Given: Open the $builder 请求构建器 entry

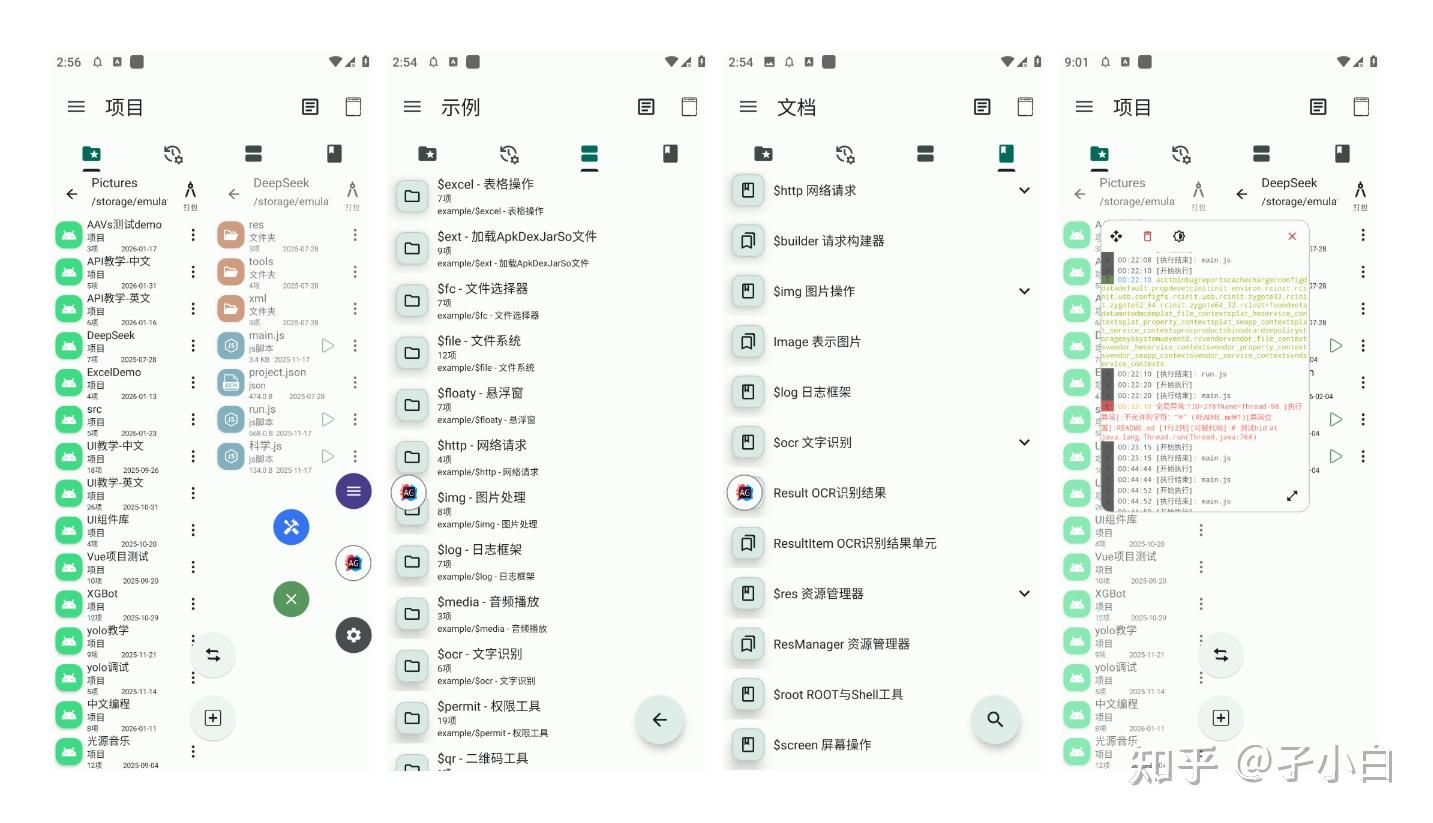Looking at the screenshot, I should coord(884,241).
